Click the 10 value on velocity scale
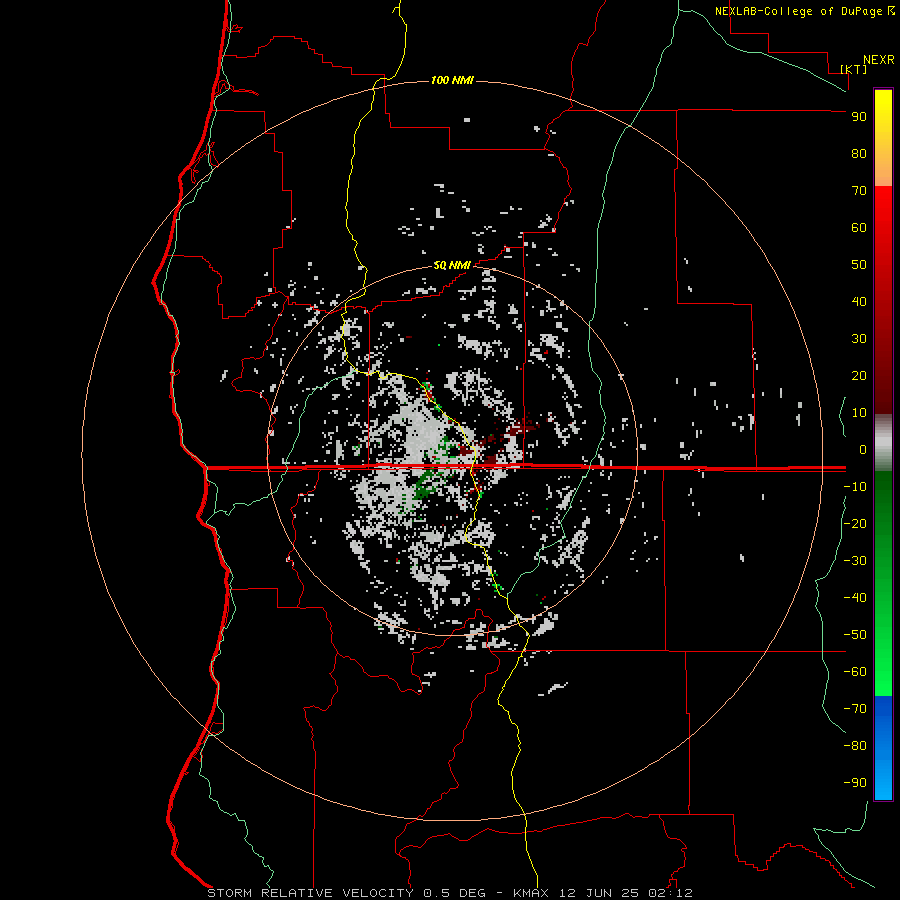The height and width of the screenshot is (900, 900). coord(859,413)
